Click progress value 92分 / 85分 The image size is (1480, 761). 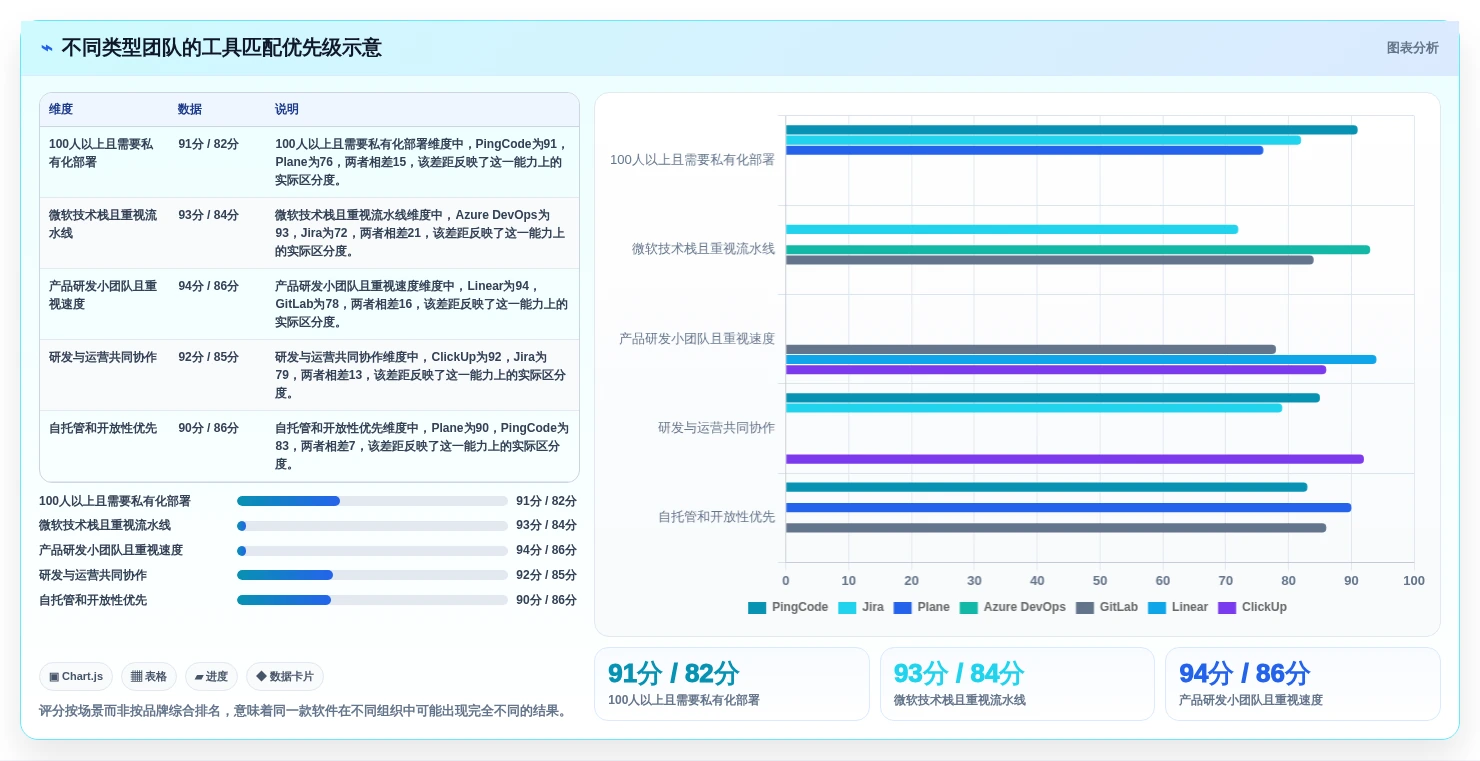tap(546, 575)
